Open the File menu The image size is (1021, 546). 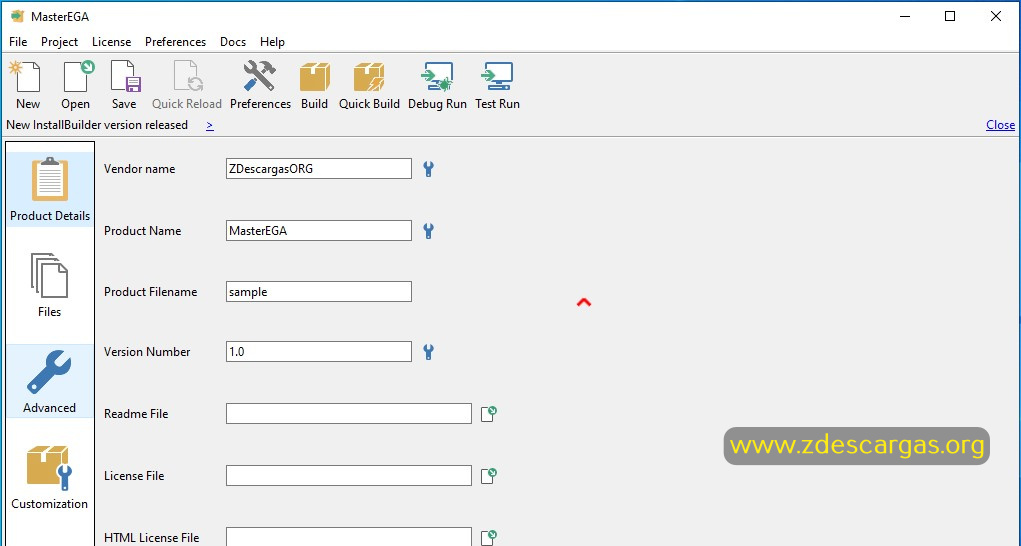(18, 42)
